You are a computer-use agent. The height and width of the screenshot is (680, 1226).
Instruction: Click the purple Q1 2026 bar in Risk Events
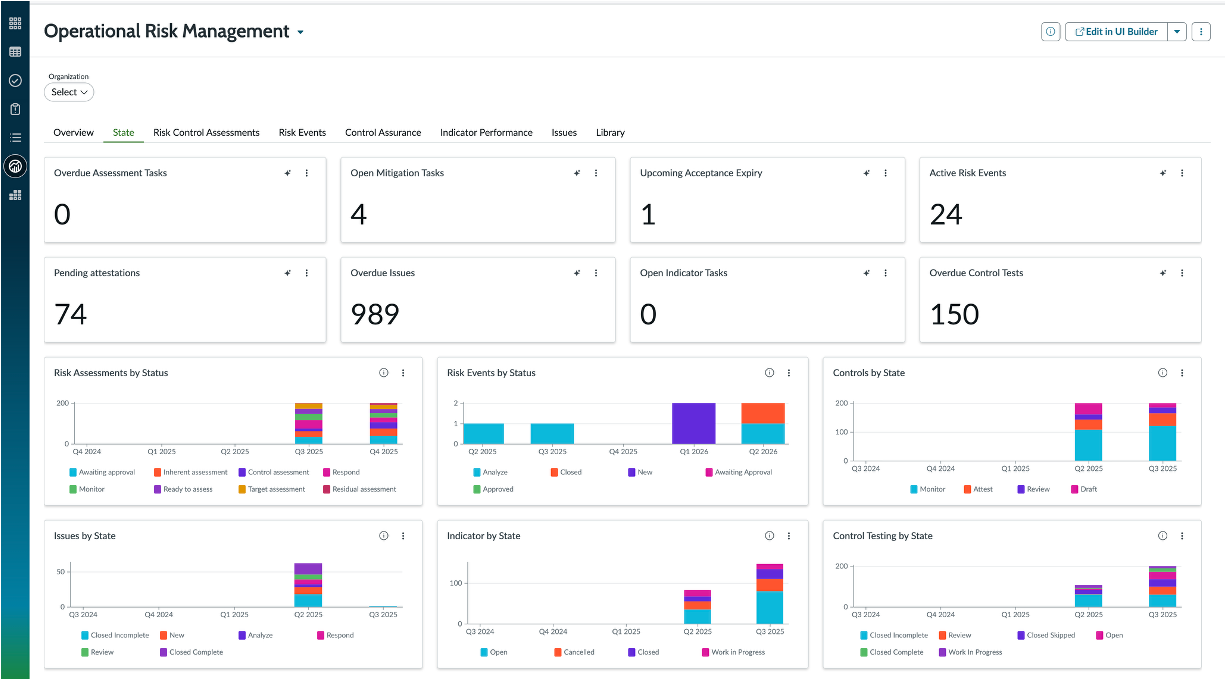tap(693, 423)
